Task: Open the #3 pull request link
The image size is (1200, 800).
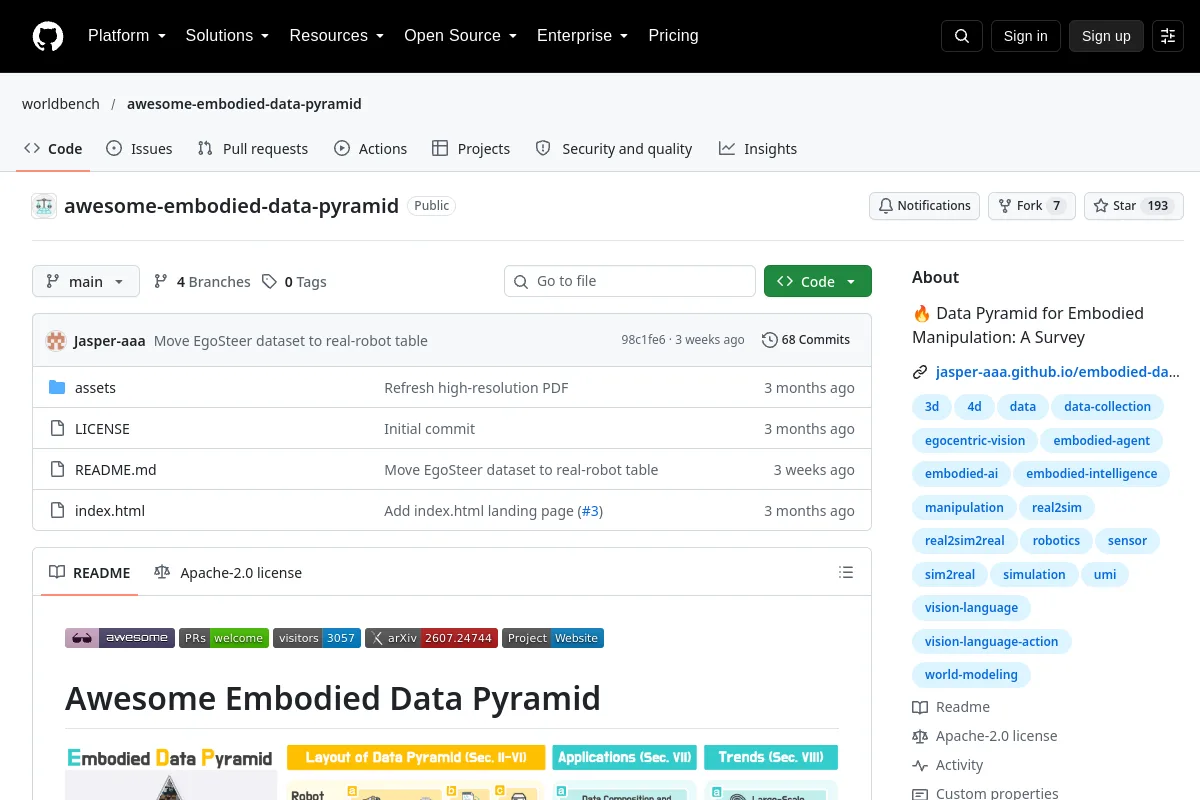Action: click(x=590, y=511)
